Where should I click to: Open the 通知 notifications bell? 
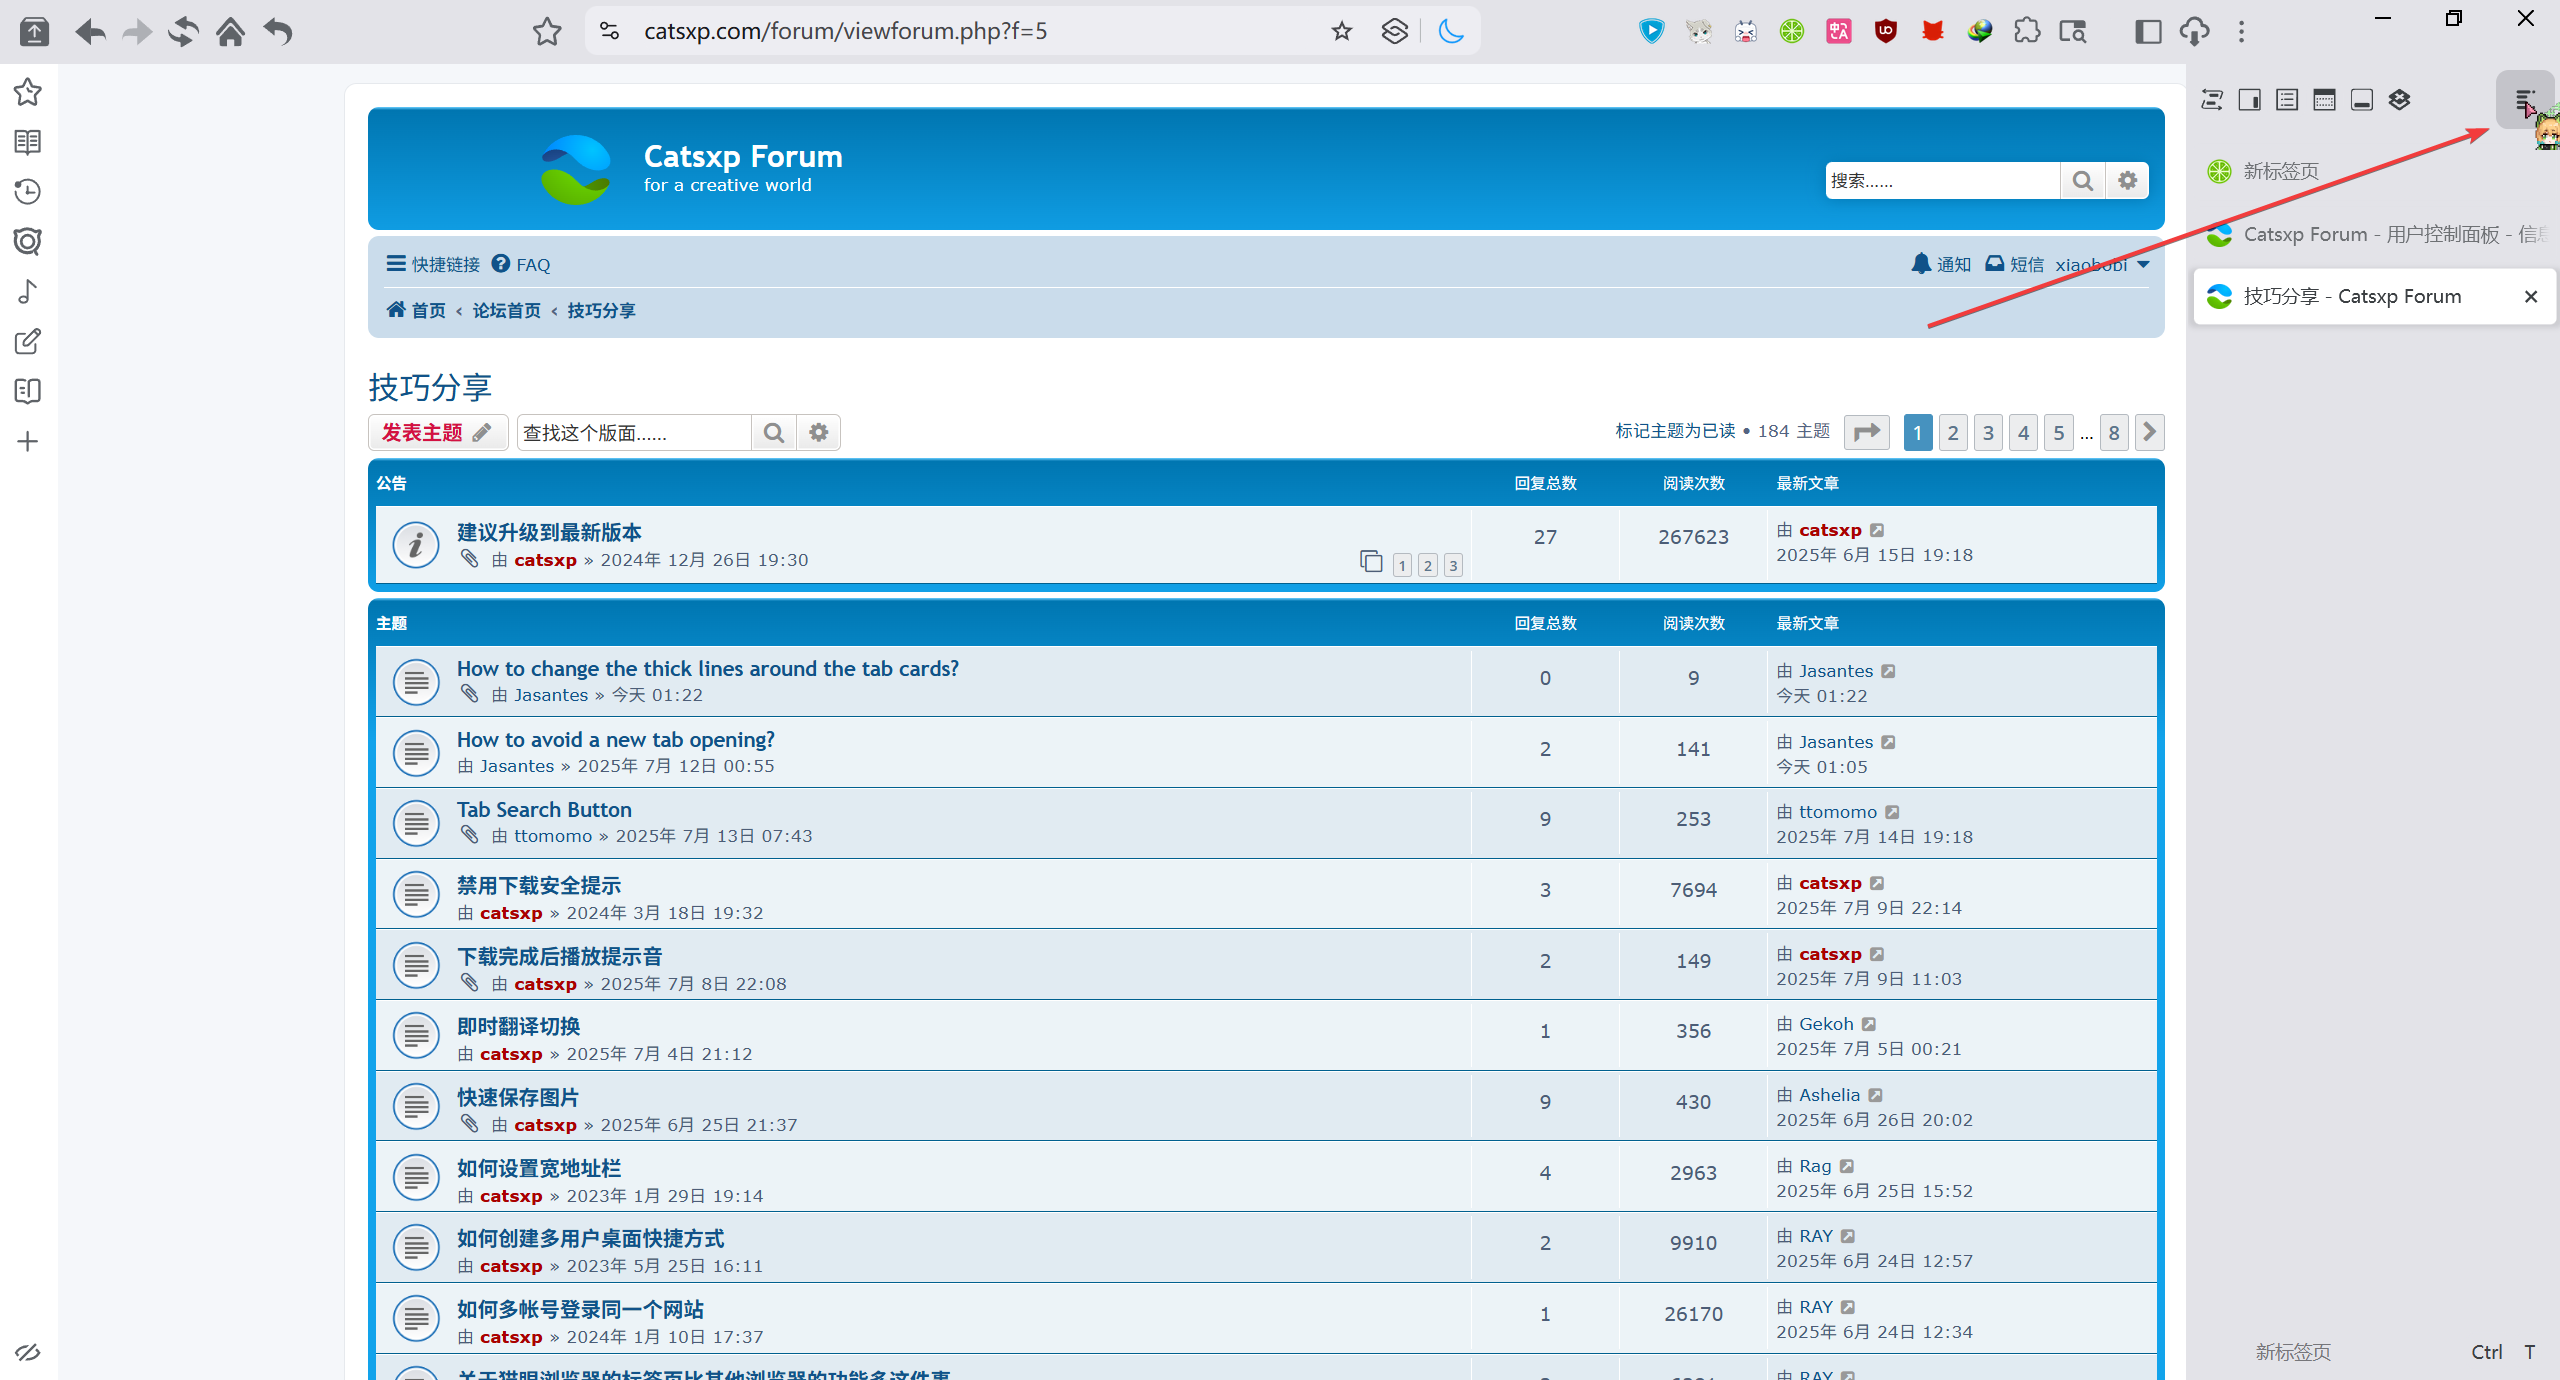(x=1941, y=264)
